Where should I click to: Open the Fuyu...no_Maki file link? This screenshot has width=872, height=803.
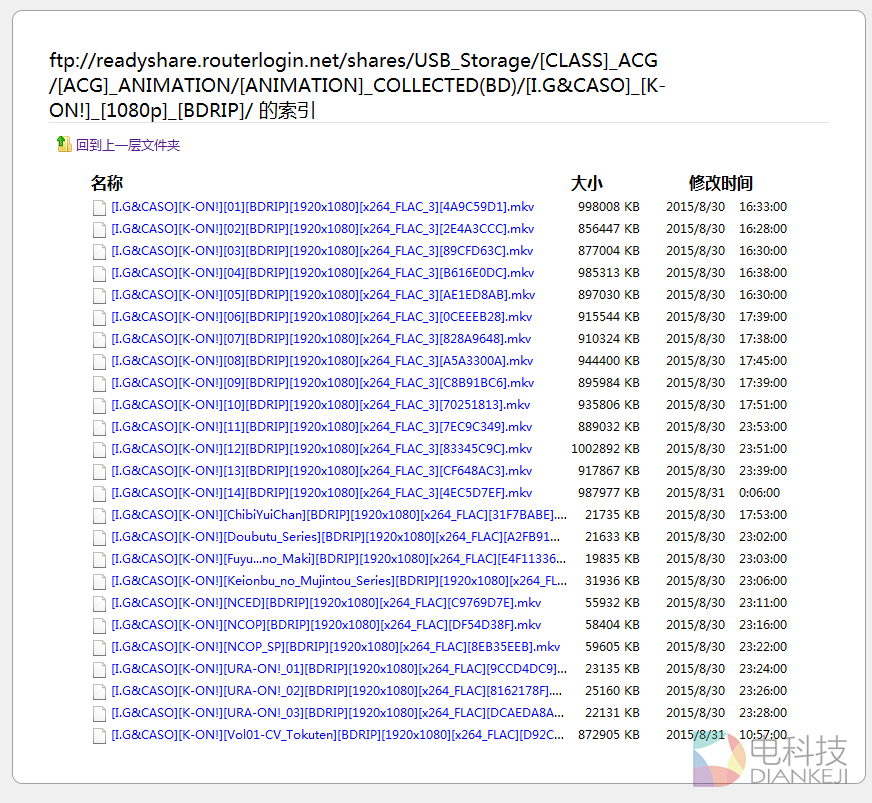click(338, 559)
